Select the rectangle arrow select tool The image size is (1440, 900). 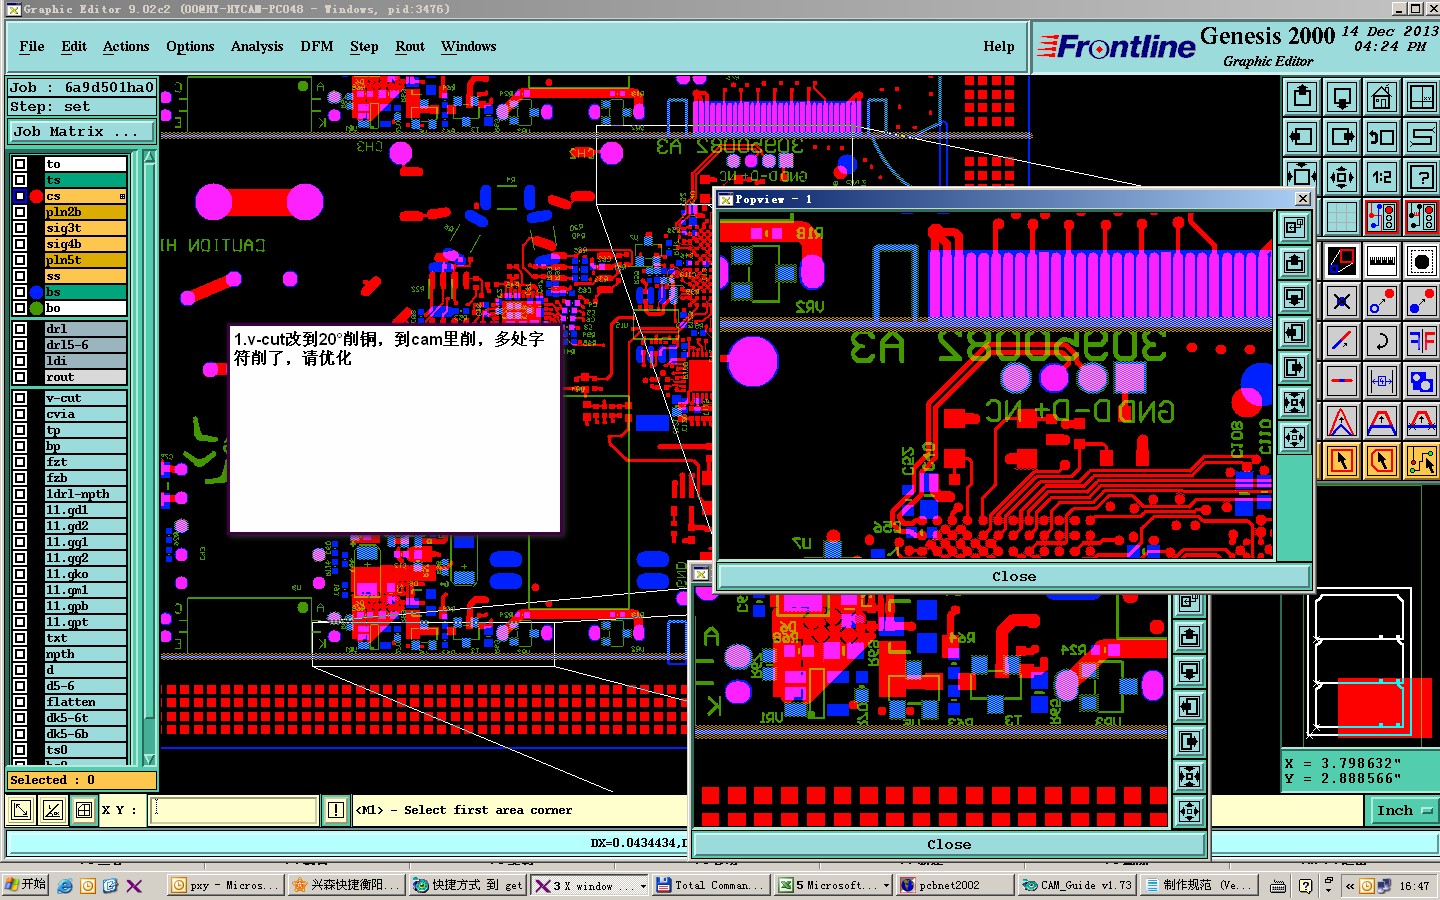[x=1342, y=461]
